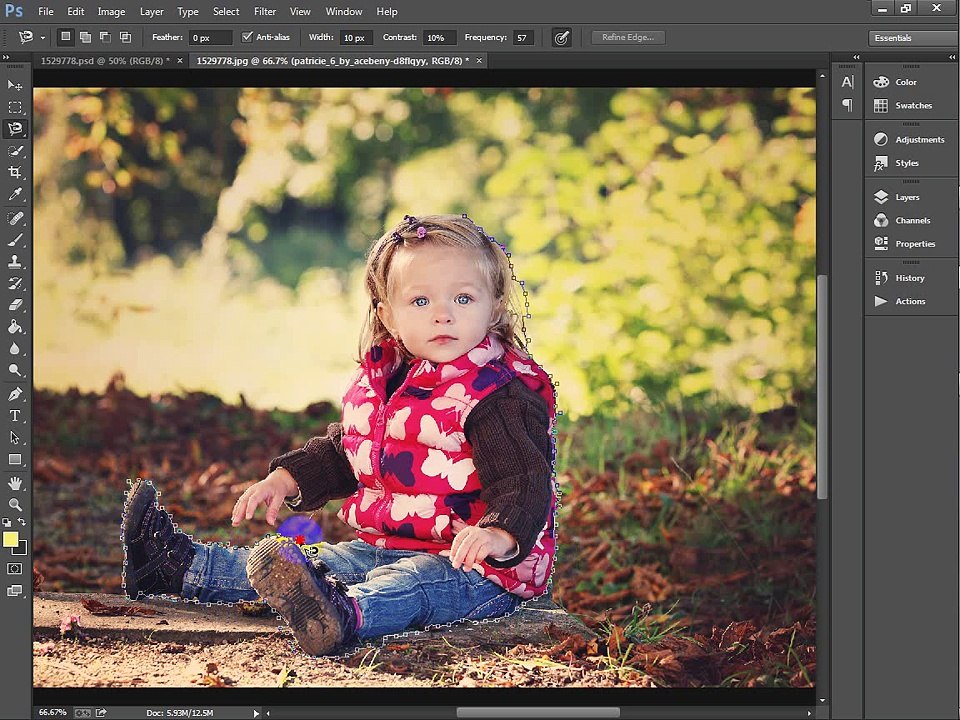Select the Horizontal Type tool
Image resolution: width=960 pixels, height=720 pixels.
click(15, 416)
